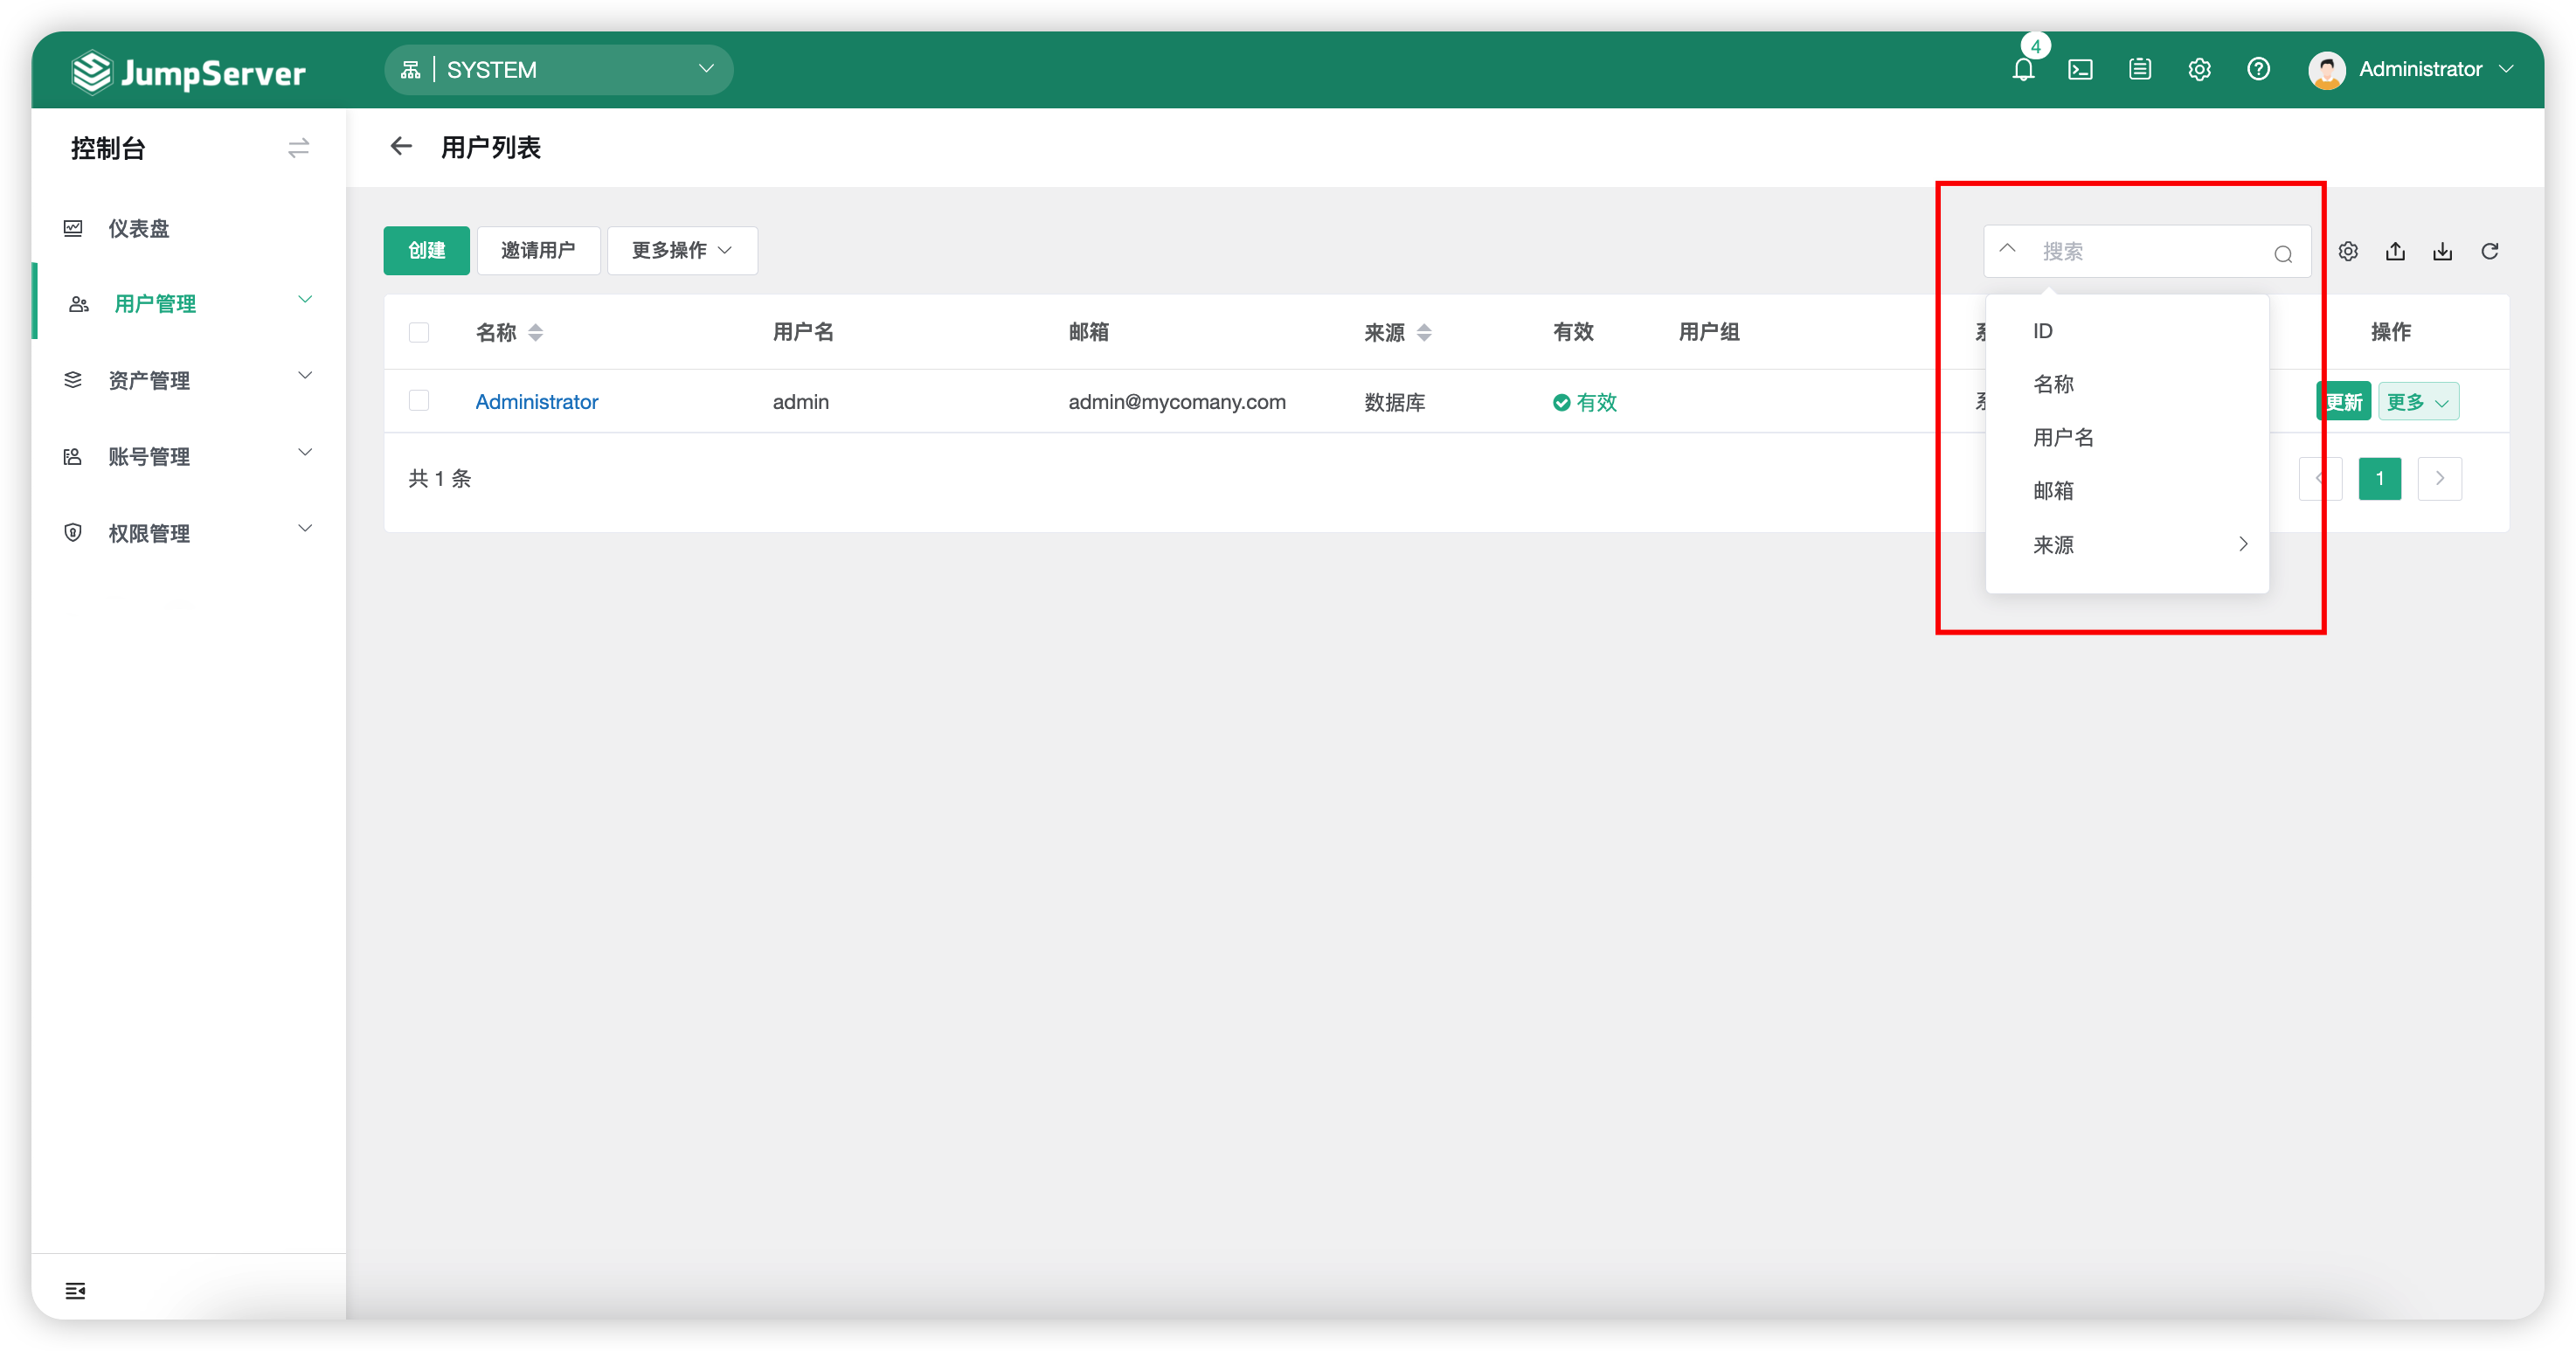Open the help question mark icon
The height and width of the screenshot is (1351, 2576).
(x=2258, y=69)
